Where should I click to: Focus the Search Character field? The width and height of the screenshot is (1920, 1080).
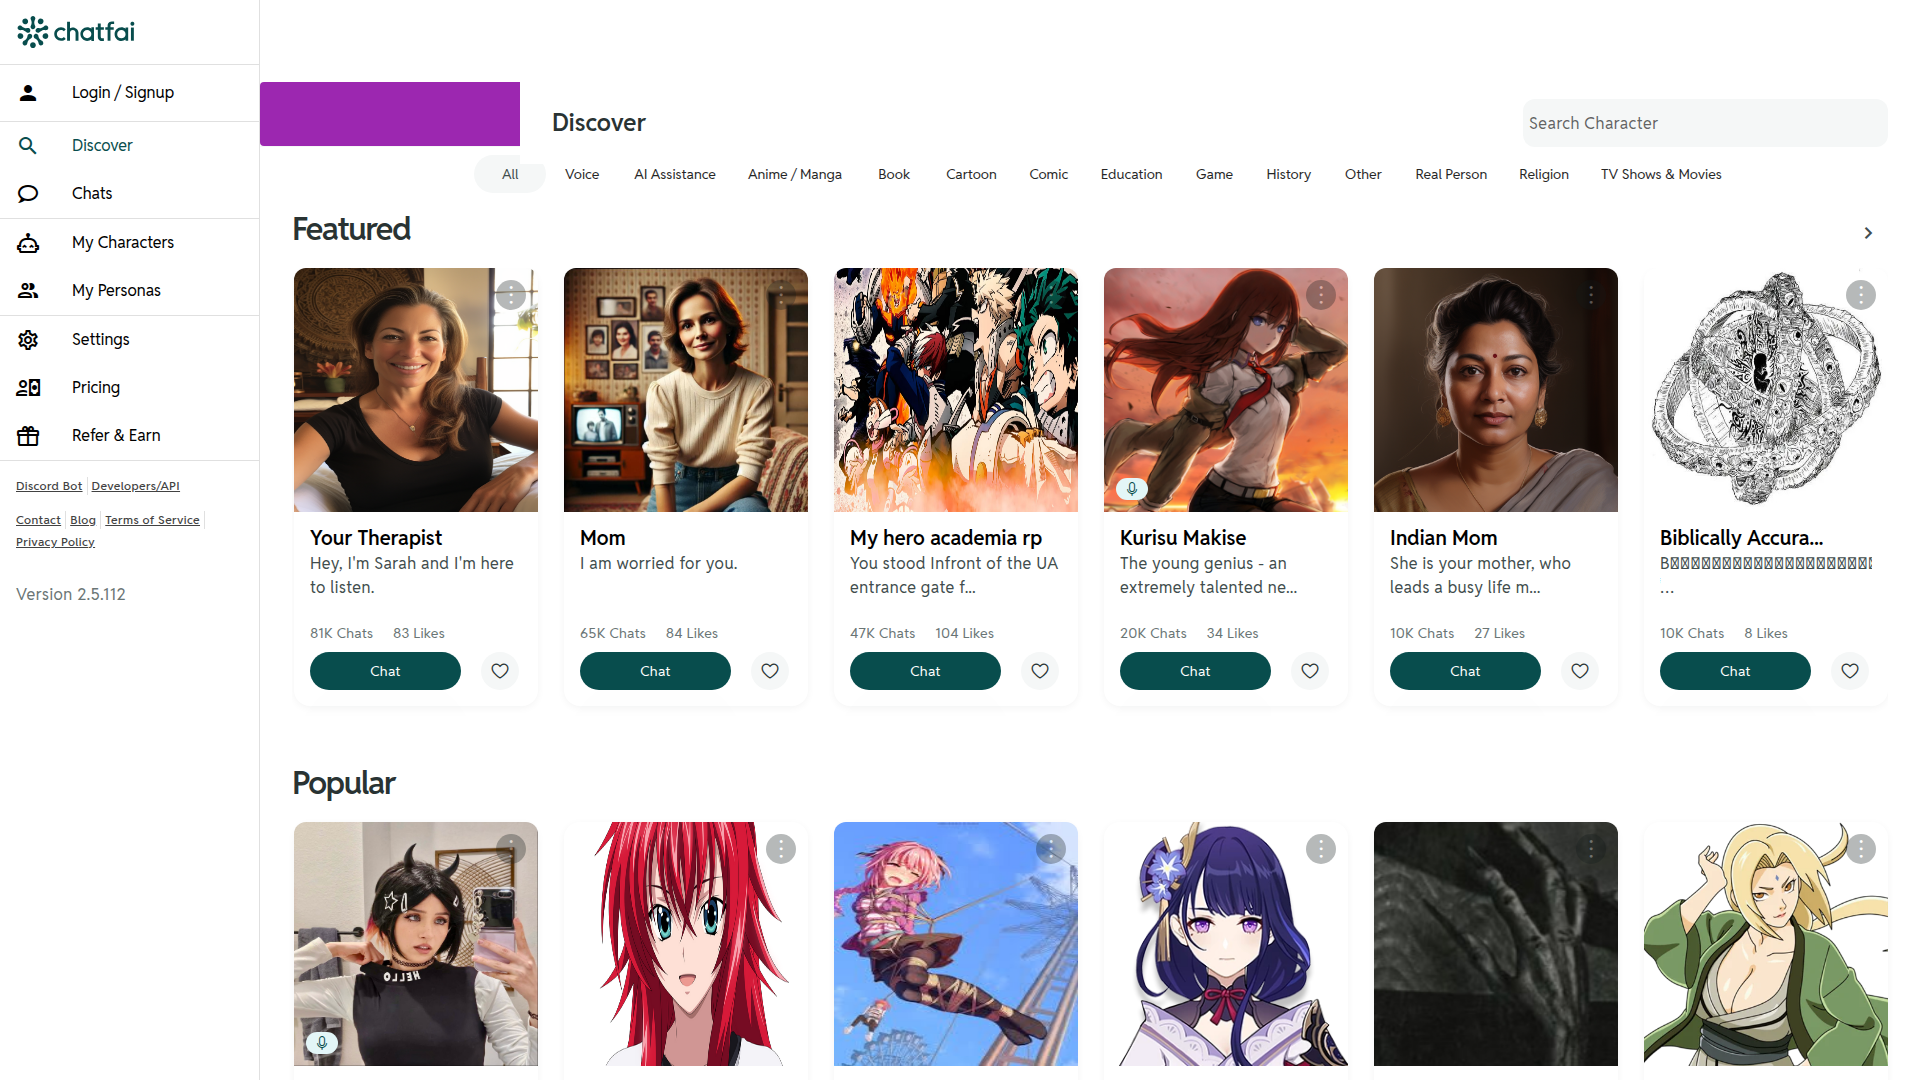[x=1705, y=123]
